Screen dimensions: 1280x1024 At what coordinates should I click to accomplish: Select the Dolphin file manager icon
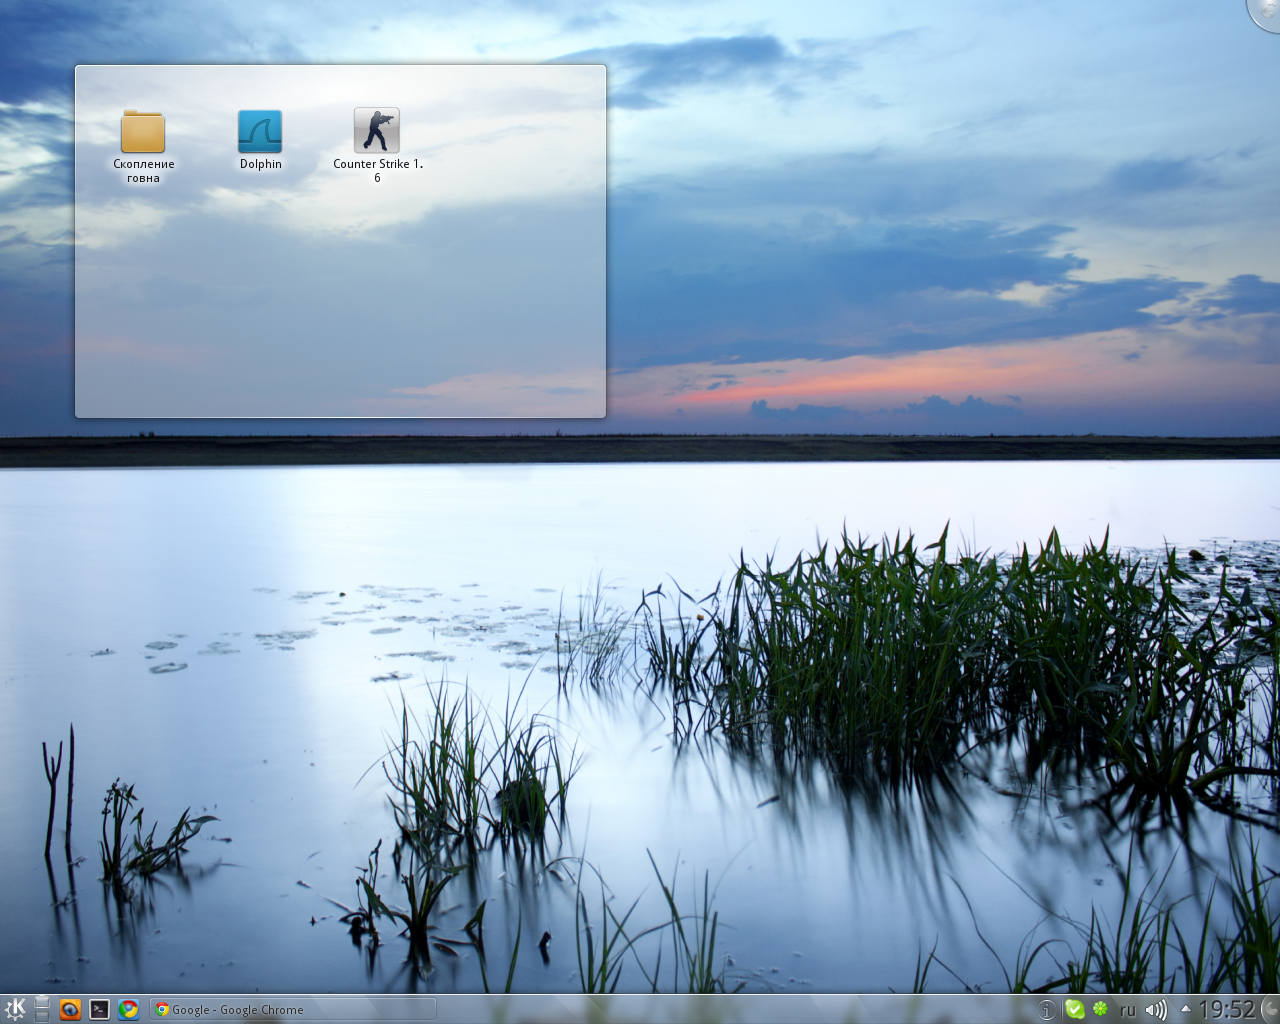click(260, 140)
